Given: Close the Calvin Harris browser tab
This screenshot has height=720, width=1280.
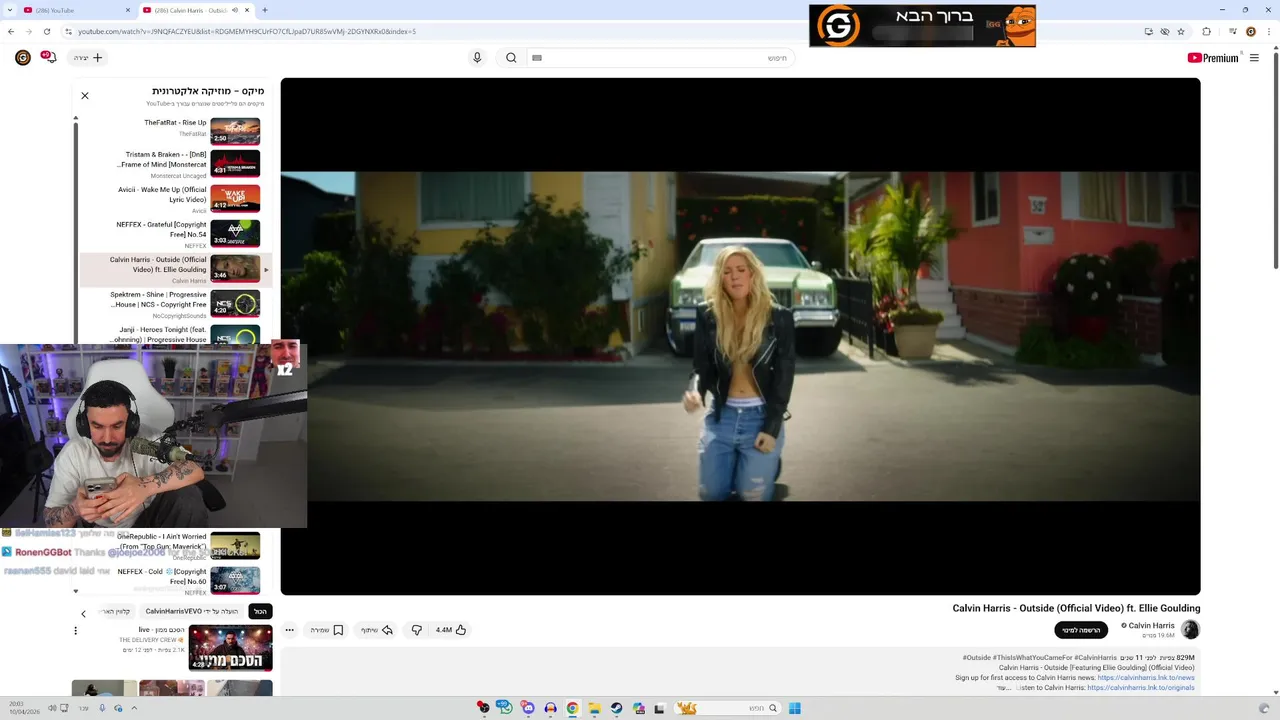Looking at the screenshot, I should click(247, 10).
